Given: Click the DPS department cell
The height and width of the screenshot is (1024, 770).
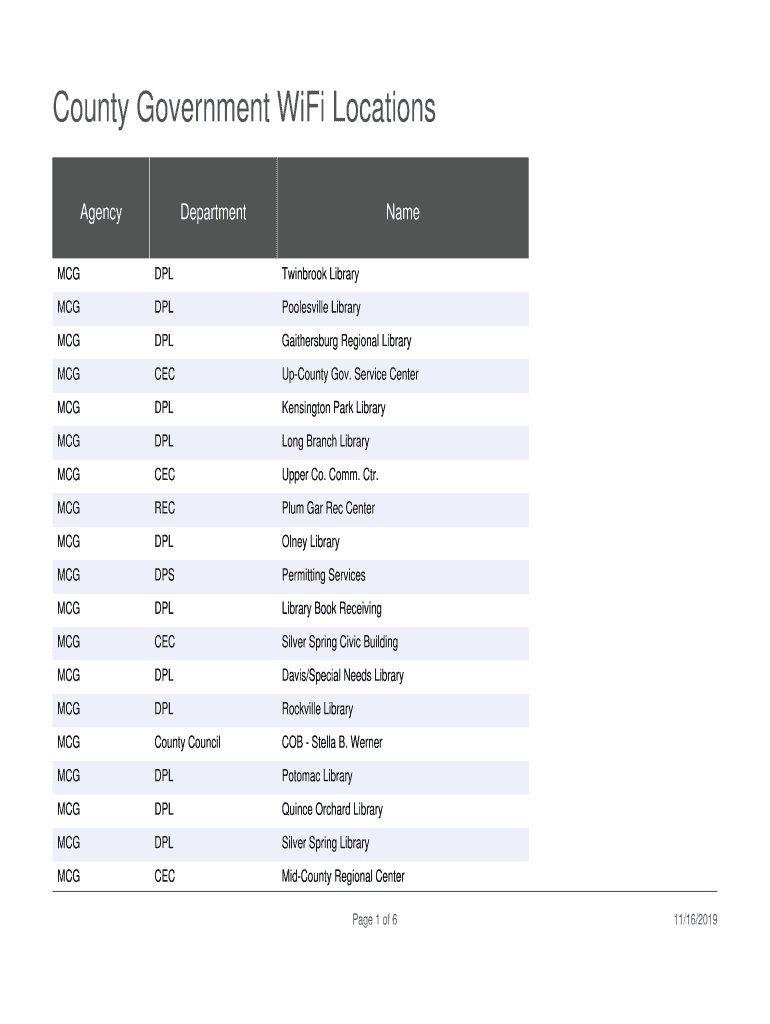Looking at the screenshot, I should click(164, 575).
